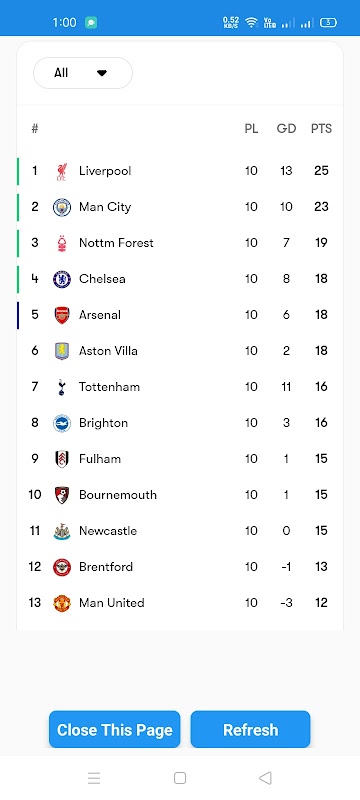Sort by the PTS column header

[321, 129]
